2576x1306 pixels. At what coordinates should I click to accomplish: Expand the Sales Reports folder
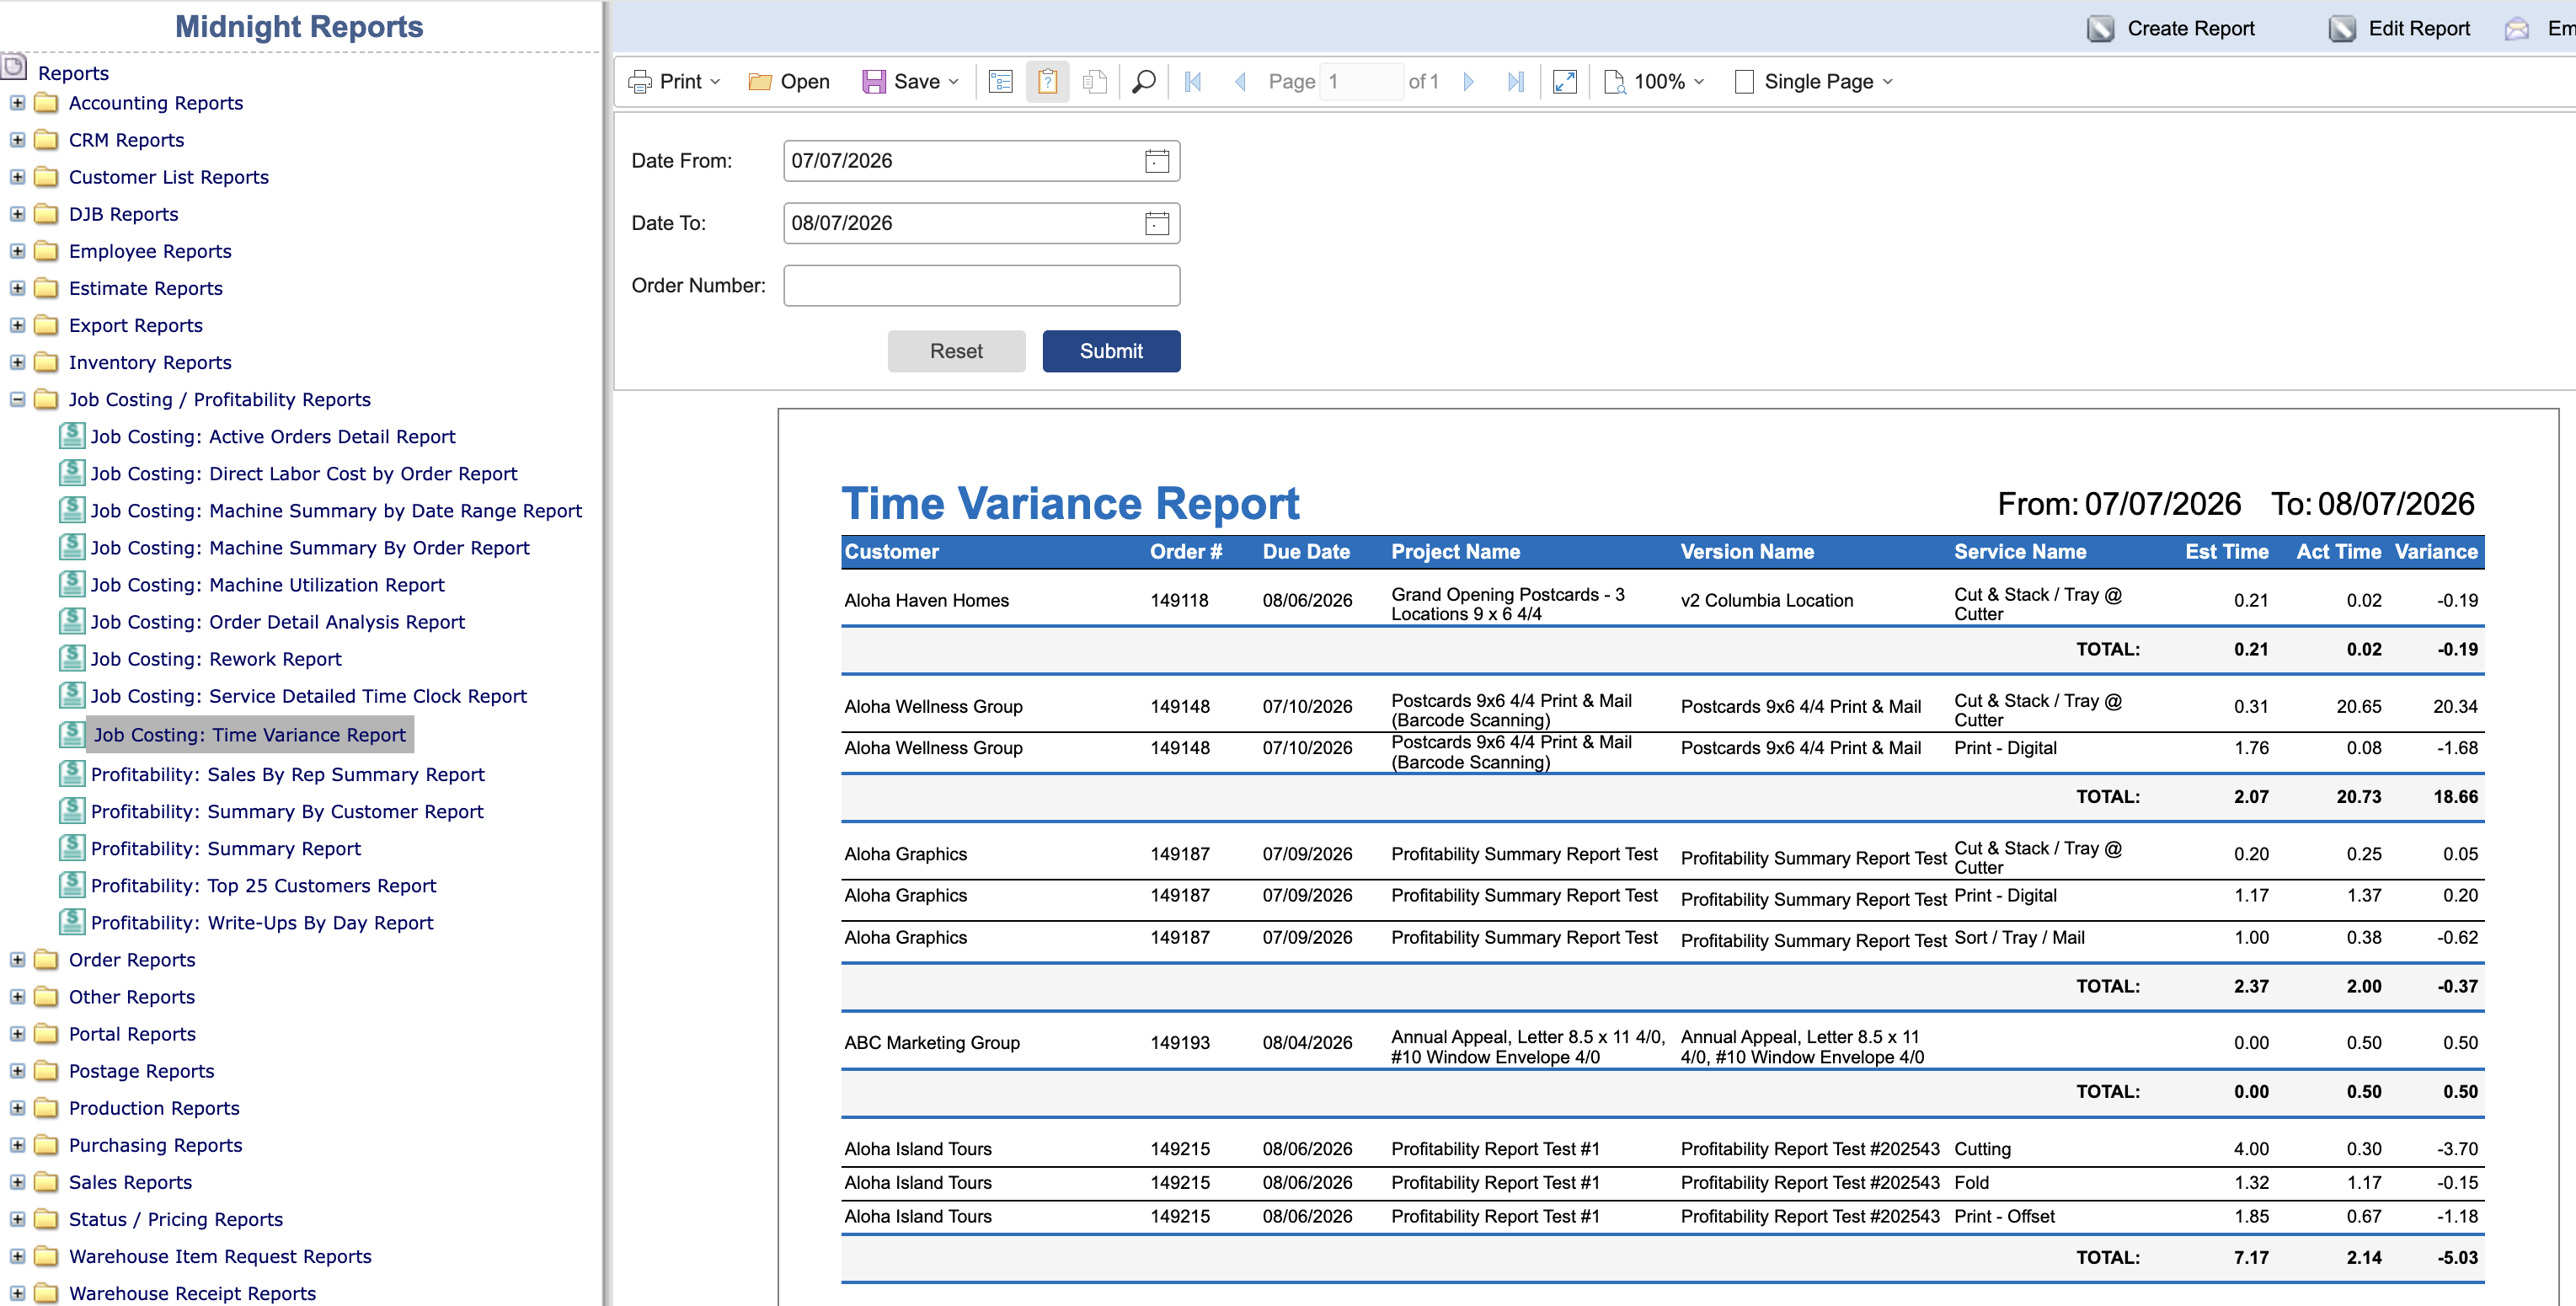(17, 1182)
